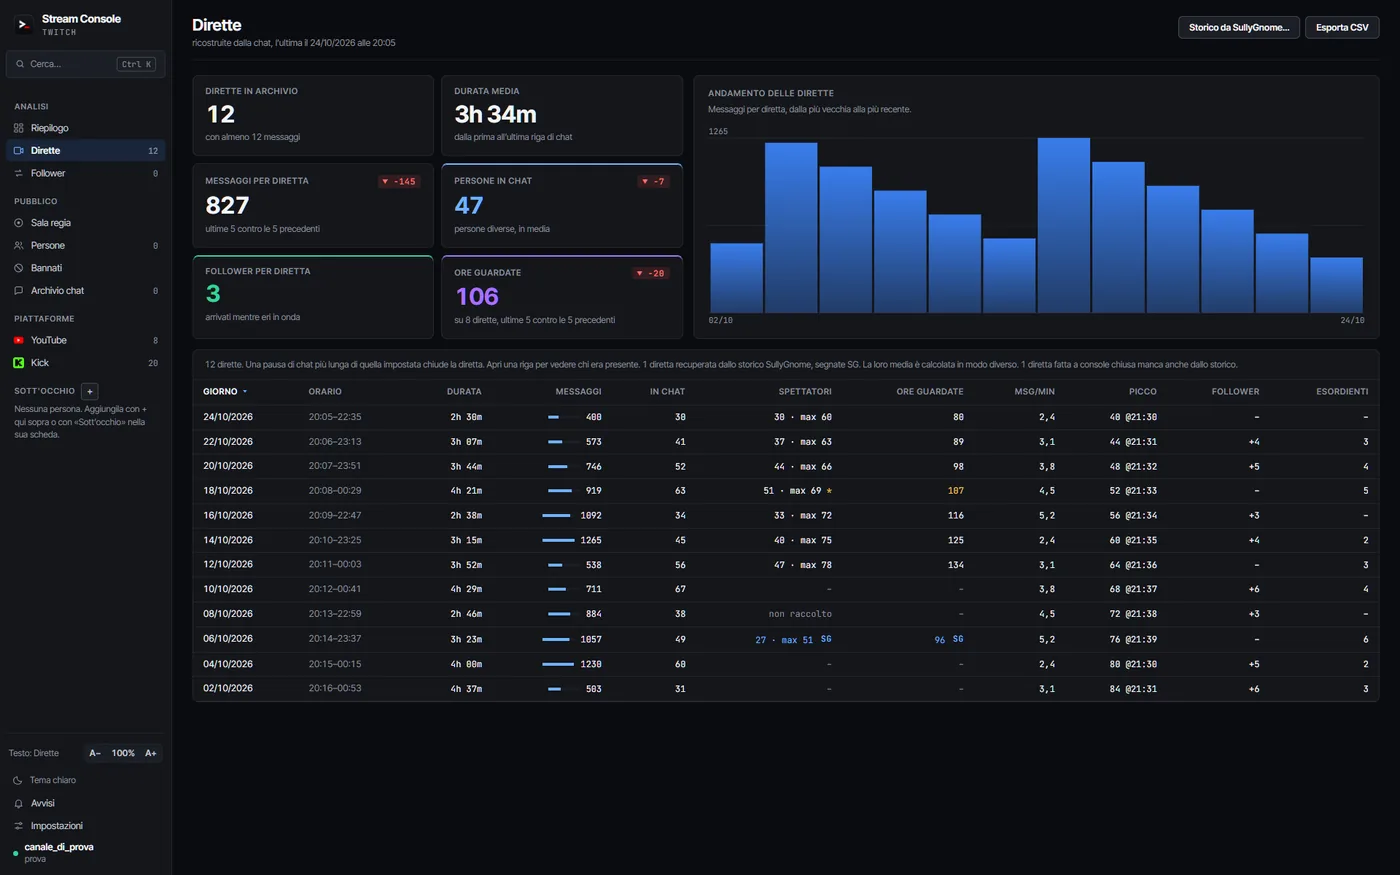This screenshot has width=1400, height=875.
Task: Click the last bar of the Andamento chart
Action: pyautogui.click(x=1336, y=285)
